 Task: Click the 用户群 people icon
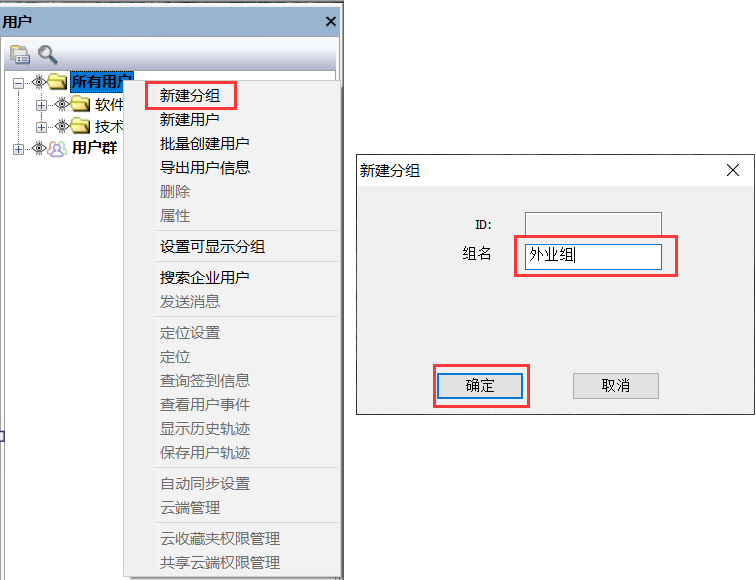[x=57, y=148]
